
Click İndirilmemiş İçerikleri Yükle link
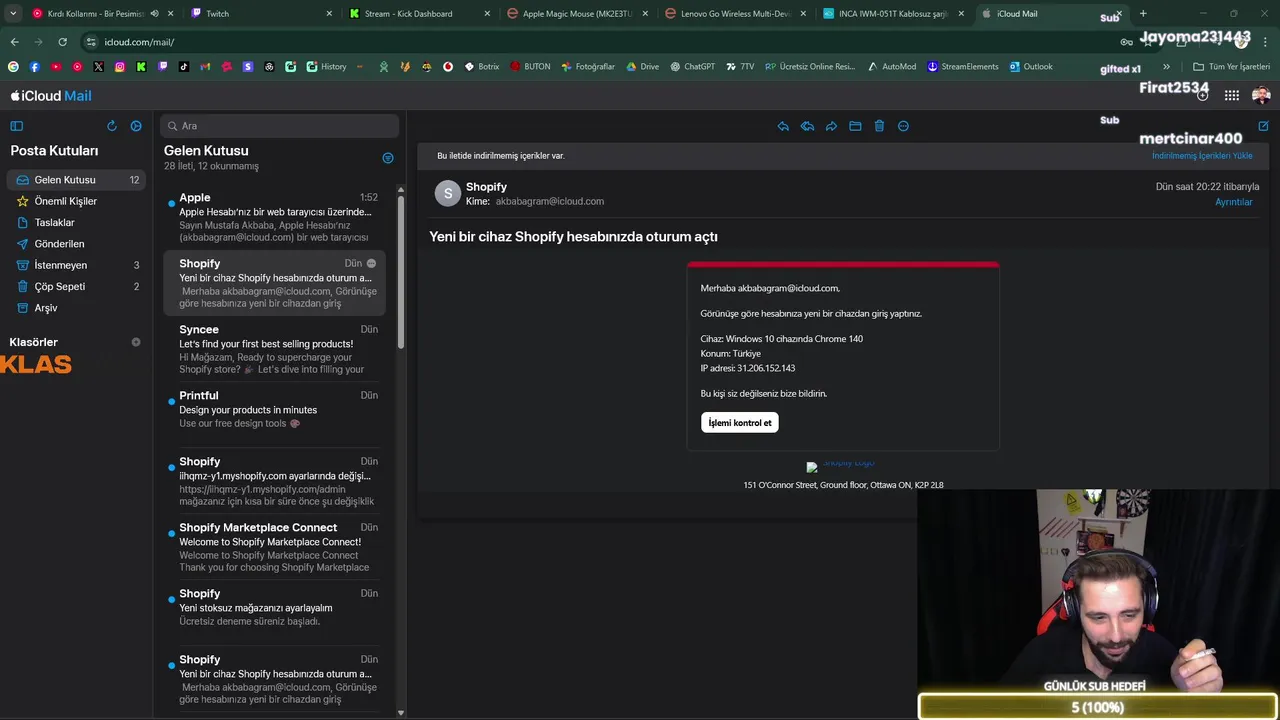1202,156
